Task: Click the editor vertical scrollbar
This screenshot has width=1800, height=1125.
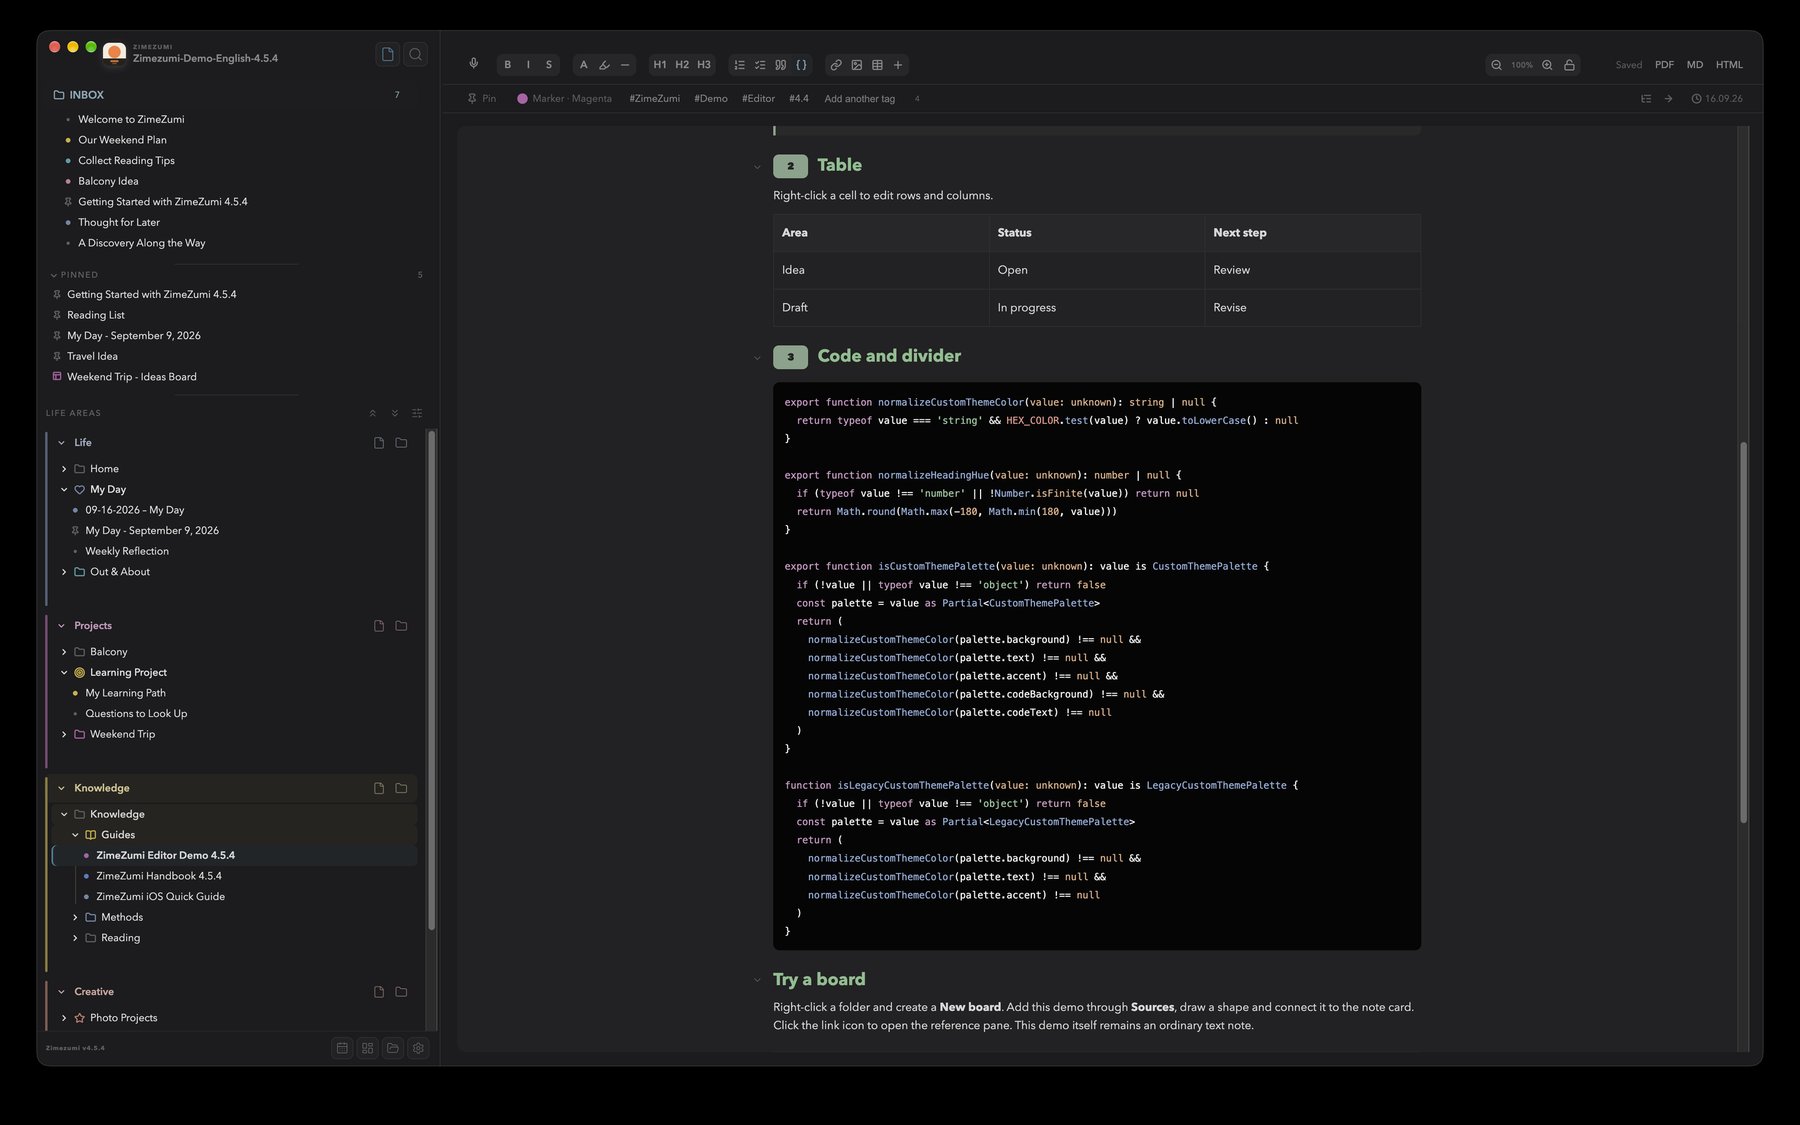Action: coord(1743,632)
